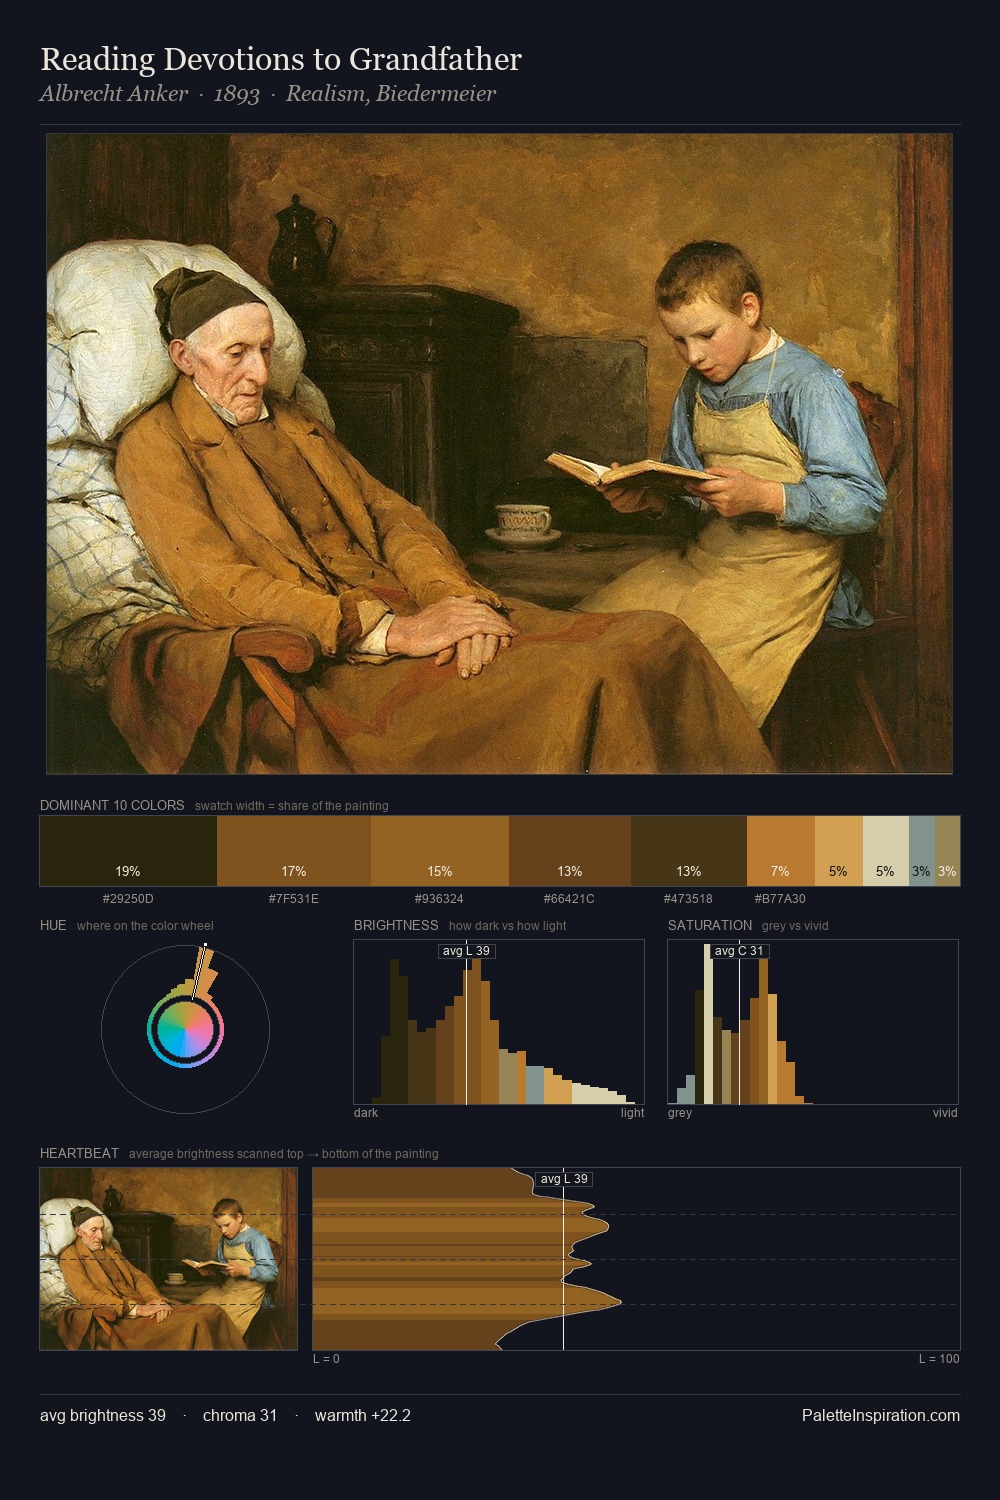Click the dark axis label
This screenshot has width=1000, height=1500.
click(x=366, y=1113)
